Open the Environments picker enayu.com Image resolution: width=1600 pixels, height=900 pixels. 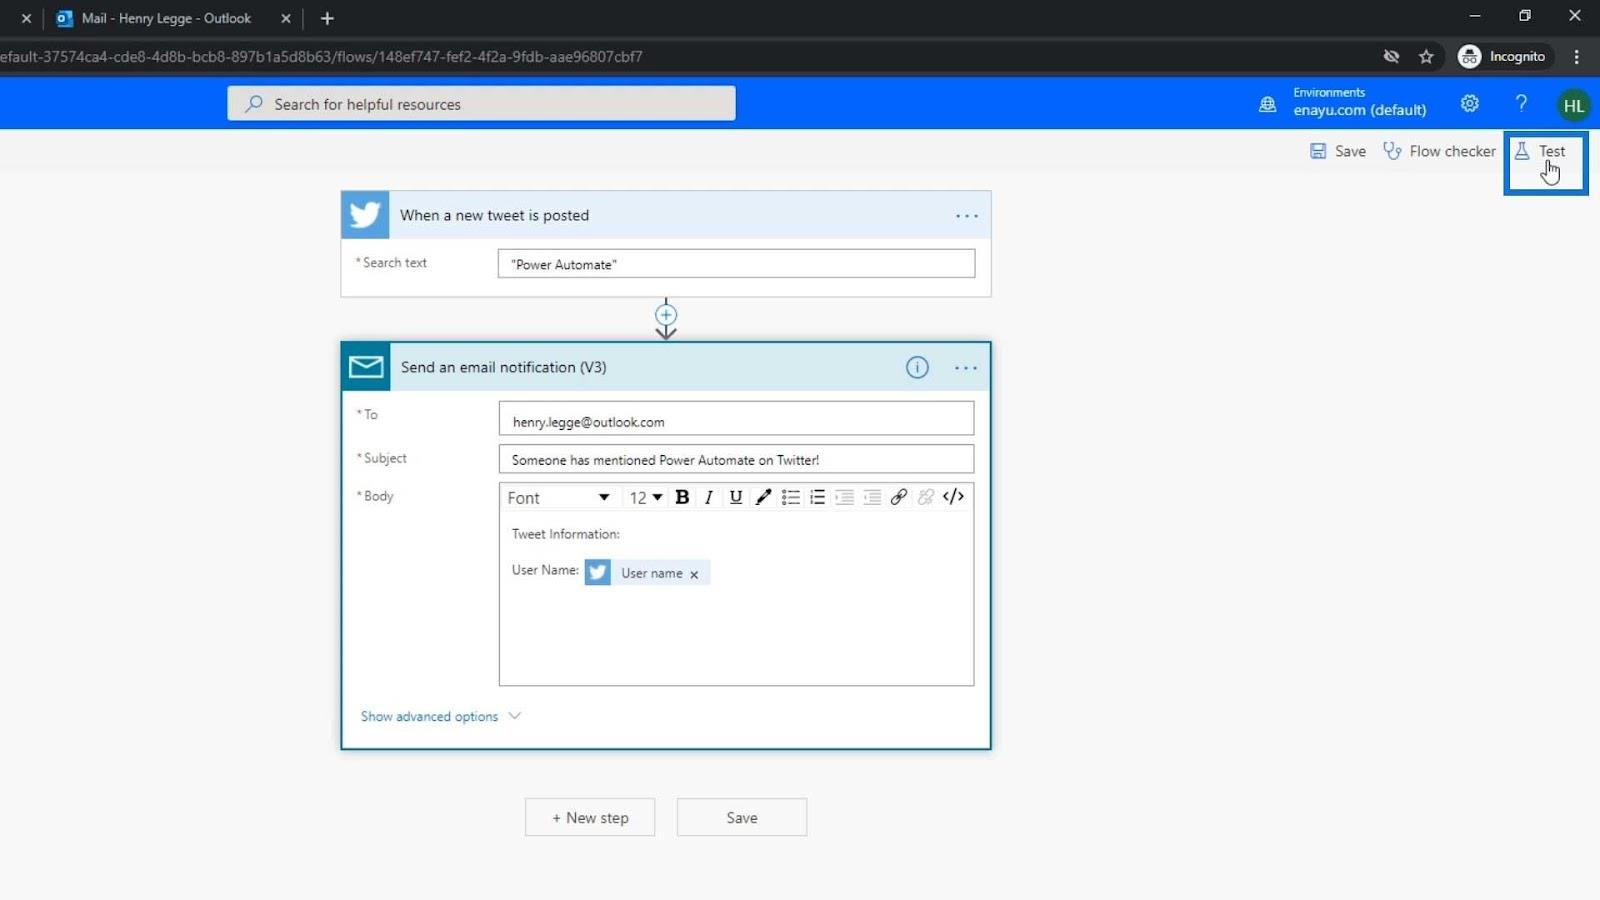tap(1343, 102)
